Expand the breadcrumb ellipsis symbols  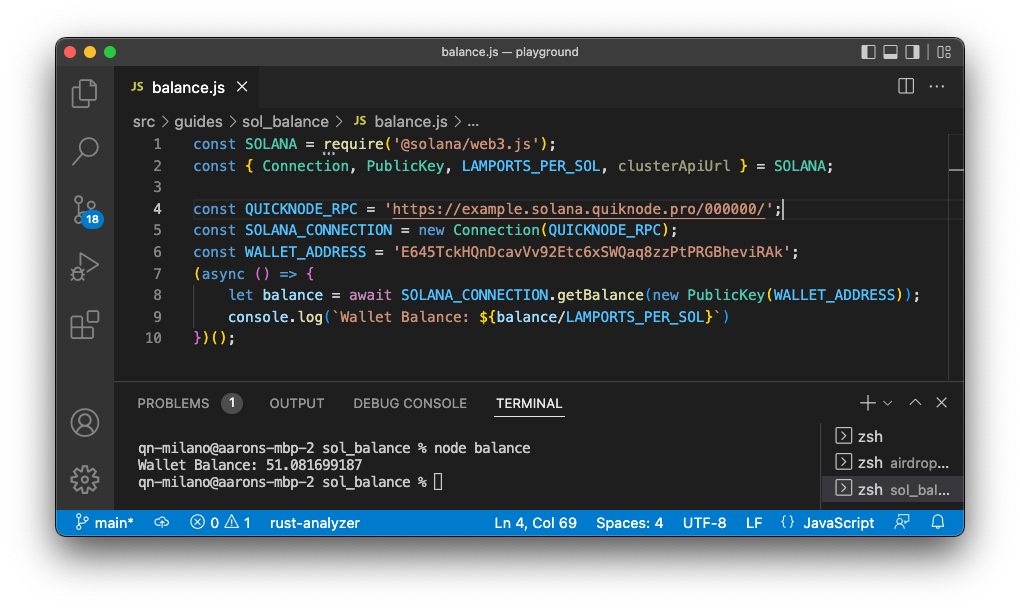click(x=473, y=122)
